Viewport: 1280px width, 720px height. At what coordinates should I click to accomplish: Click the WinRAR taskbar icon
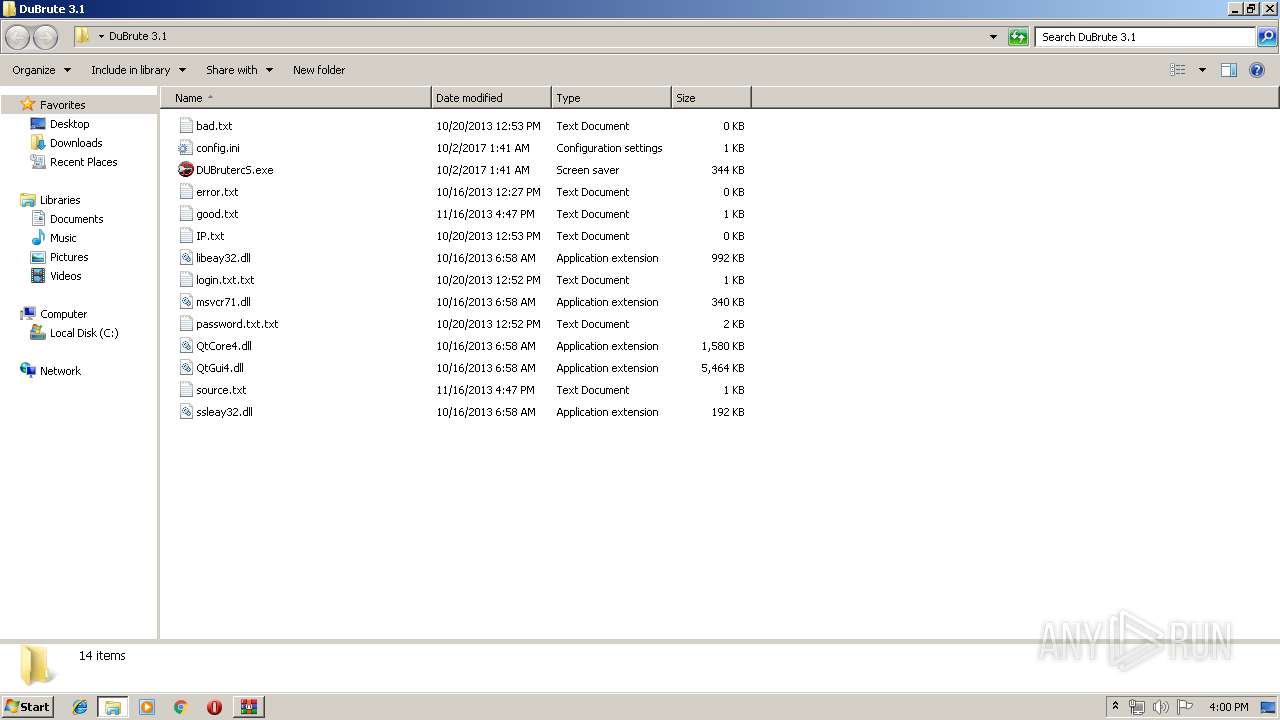point(248,707)
